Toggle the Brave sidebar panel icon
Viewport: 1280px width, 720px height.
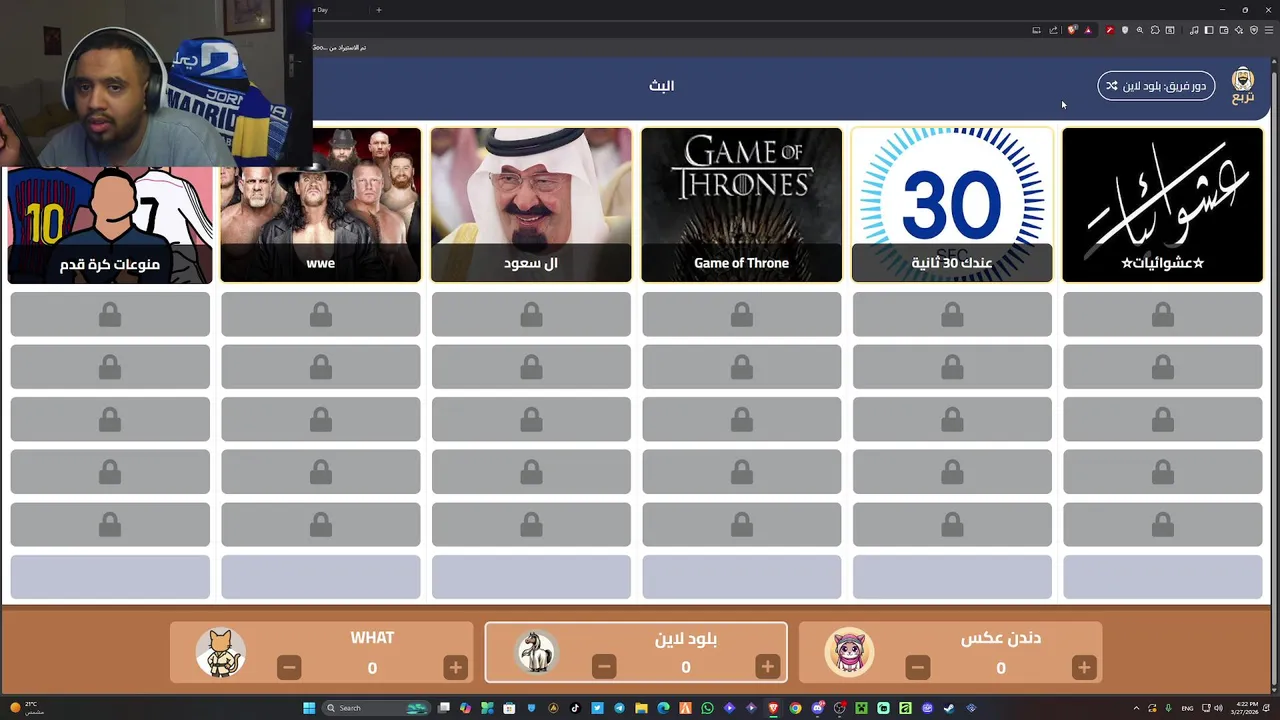coord(1209,30)
